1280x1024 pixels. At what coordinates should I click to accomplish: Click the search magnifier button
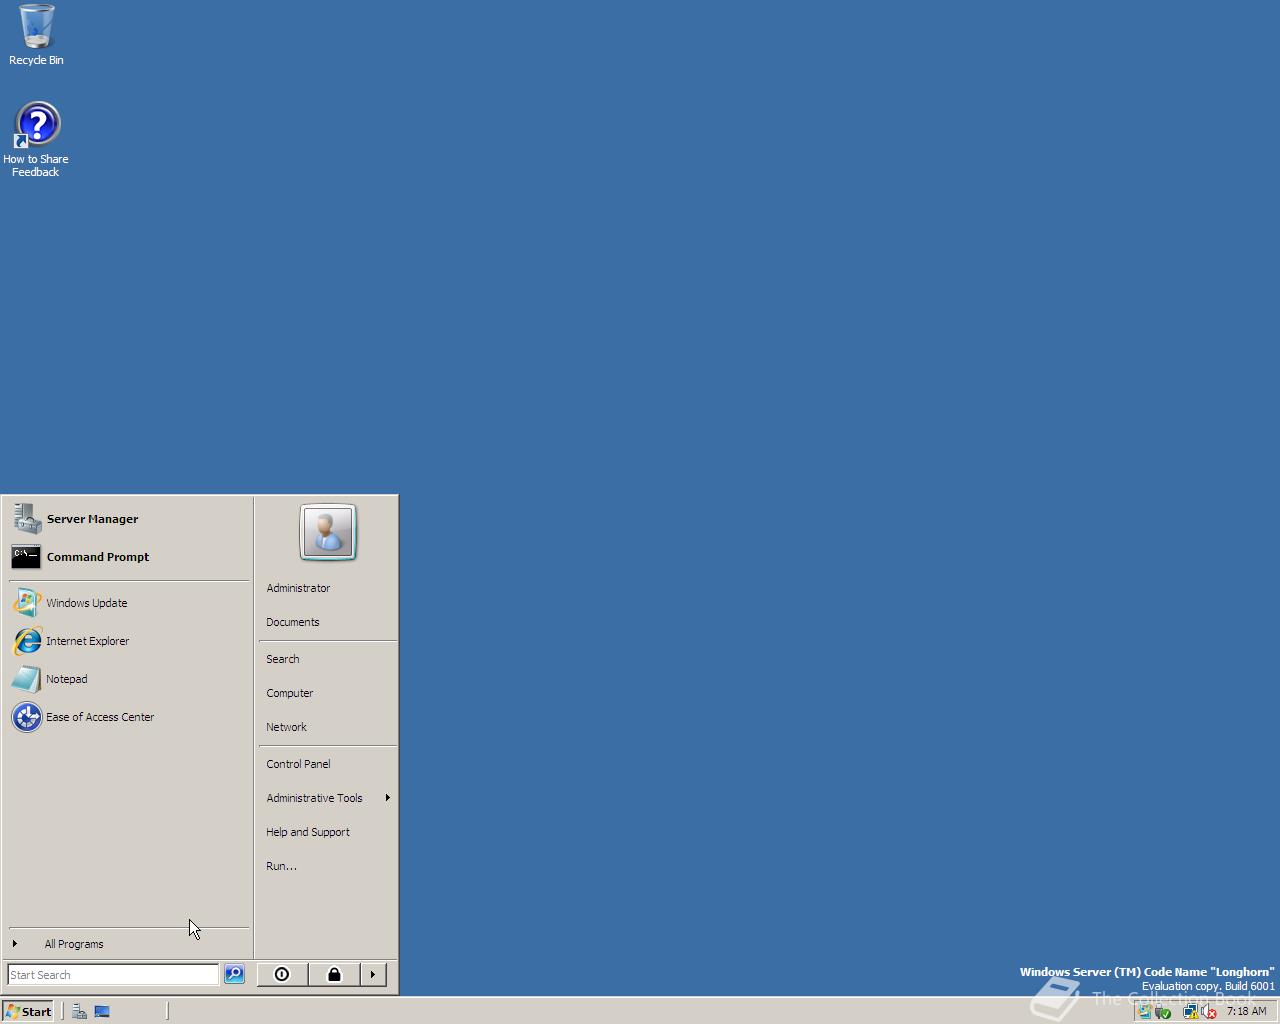(234, 974)
